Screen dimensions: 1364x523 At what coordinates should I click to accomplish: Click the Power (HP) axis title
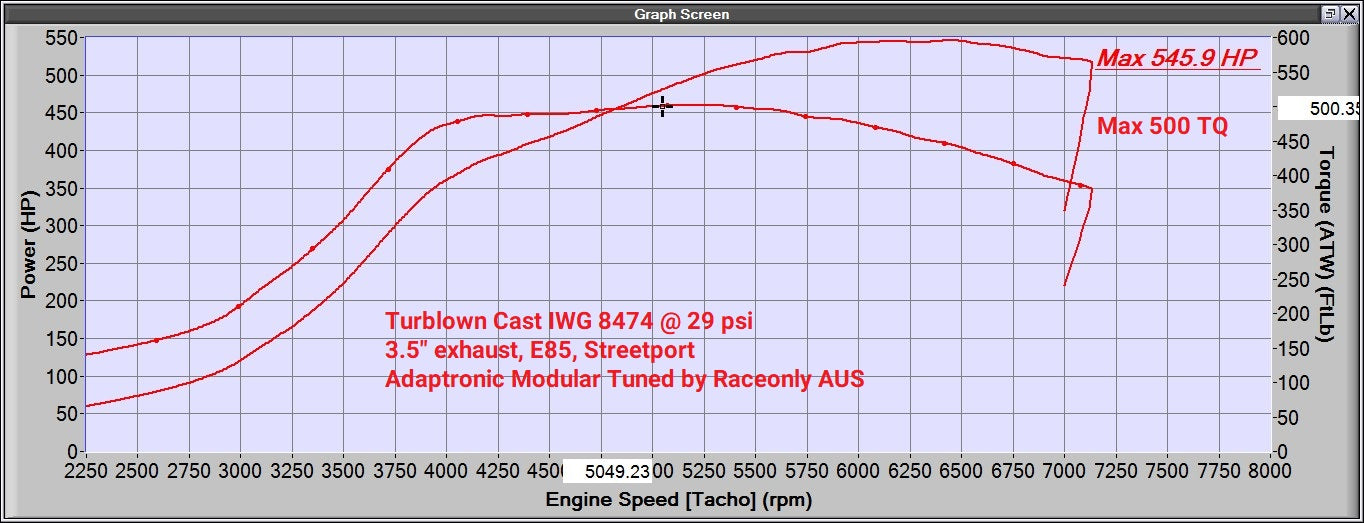[28, 244]
